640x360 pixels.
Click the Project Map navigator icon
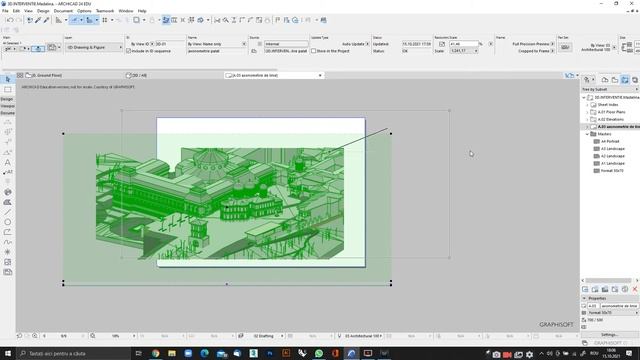click(x=605, y=80)
